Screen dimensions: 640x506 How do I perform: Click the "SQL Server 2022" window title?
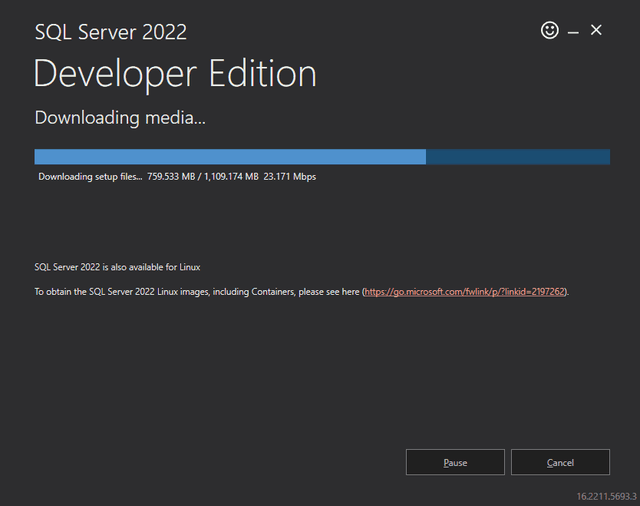click(110, 32)
